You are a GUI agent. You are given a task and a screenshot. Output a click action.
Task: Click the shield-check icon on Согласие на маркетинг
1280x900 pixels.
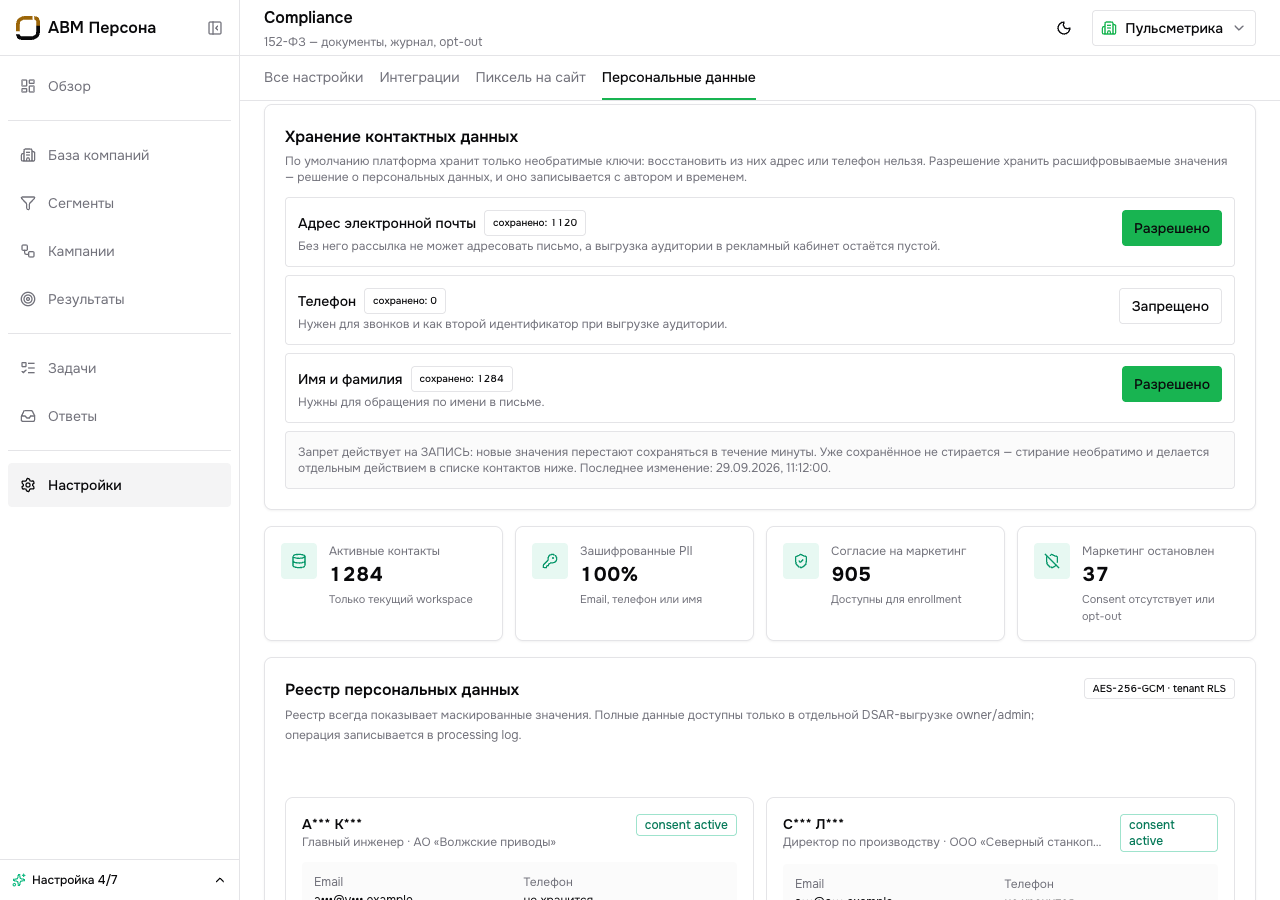point(800,561)
